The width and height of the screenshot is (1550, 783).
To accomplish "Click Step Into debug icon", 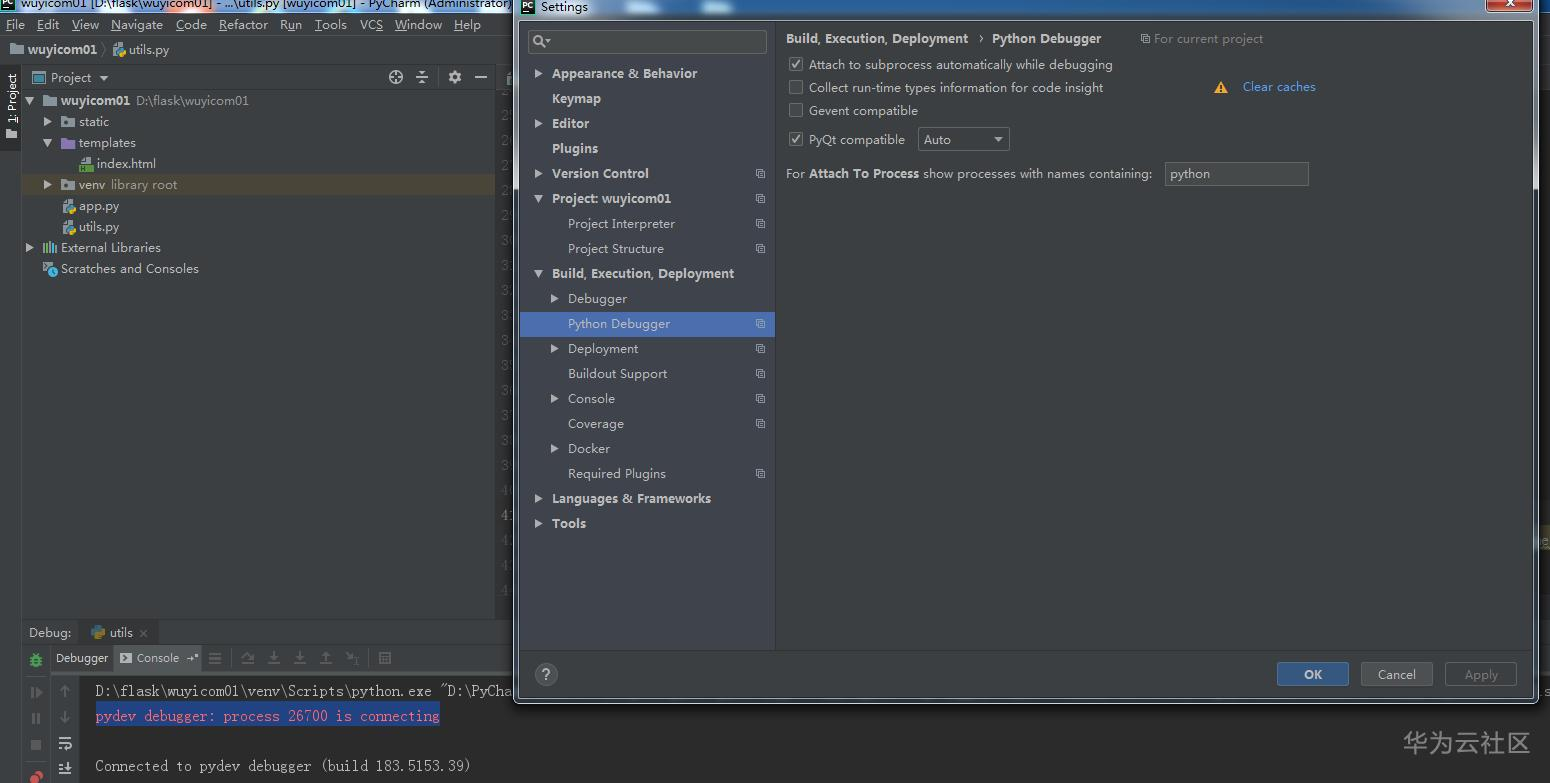I will point(274,658).
